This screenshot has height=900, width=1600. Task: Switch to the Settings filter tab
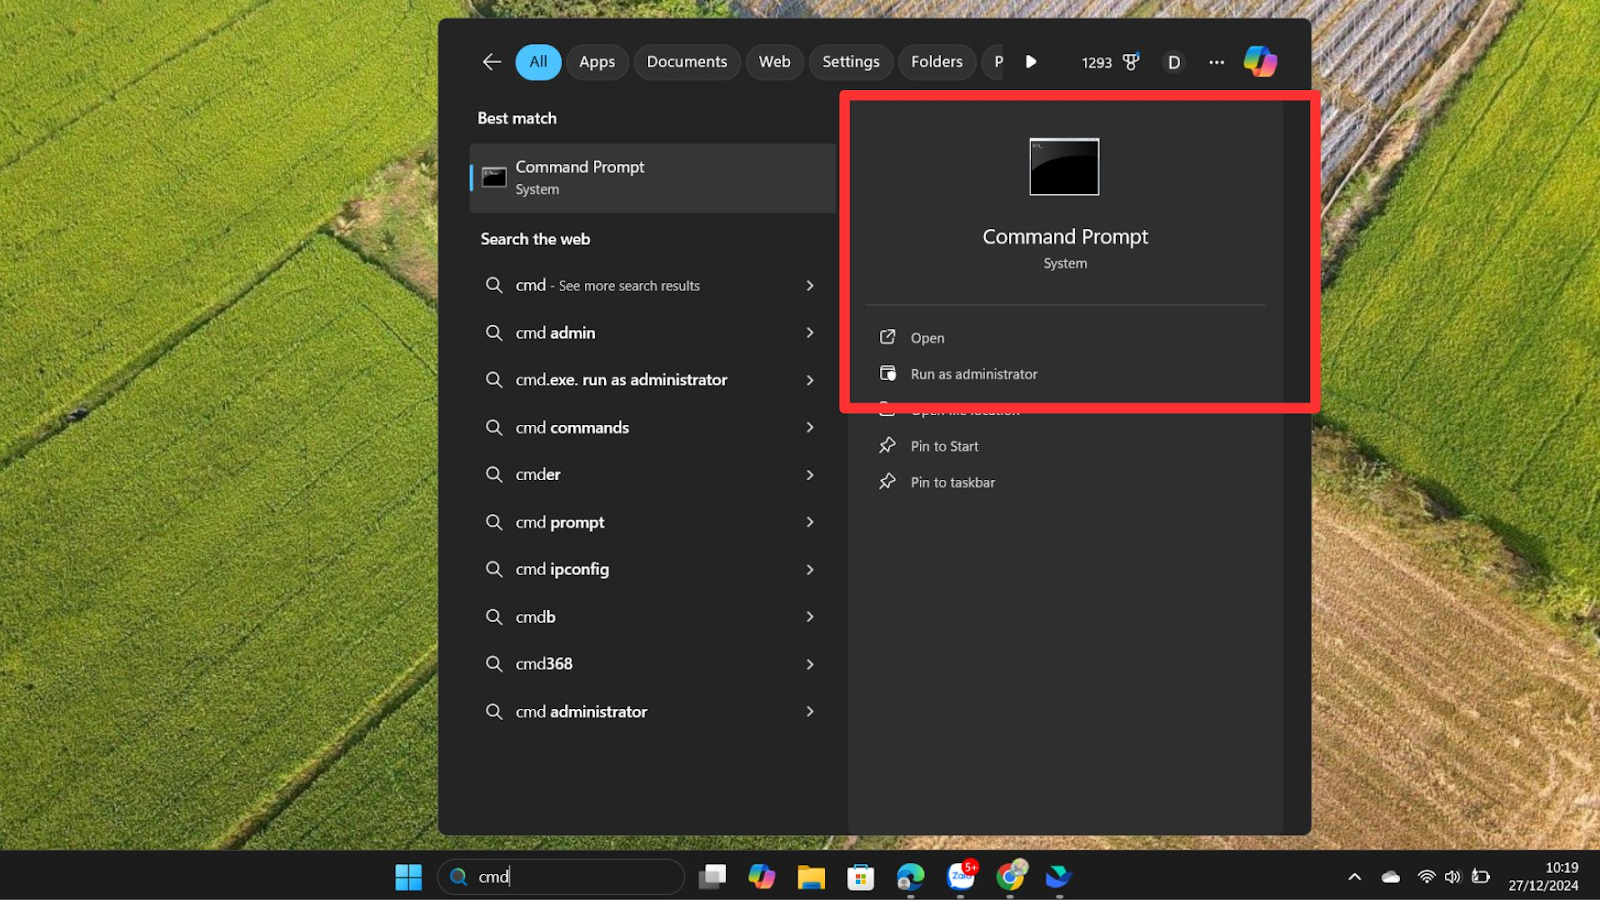[851, 62]
